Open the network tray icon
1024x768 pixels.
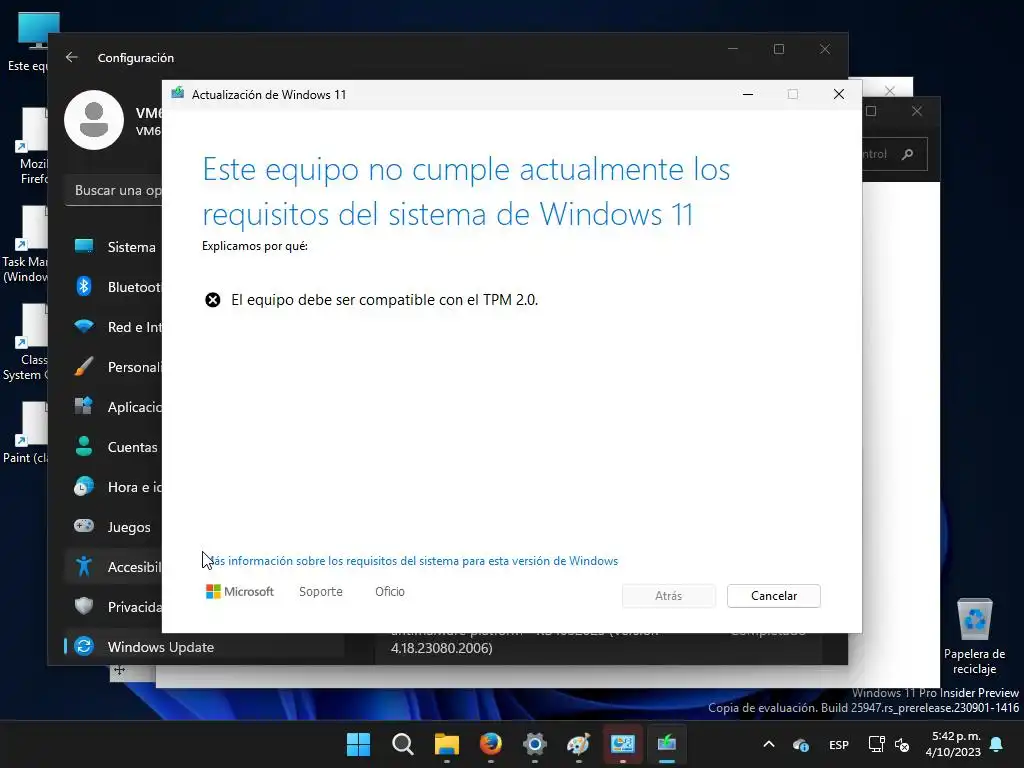click(x=876, y=744)
